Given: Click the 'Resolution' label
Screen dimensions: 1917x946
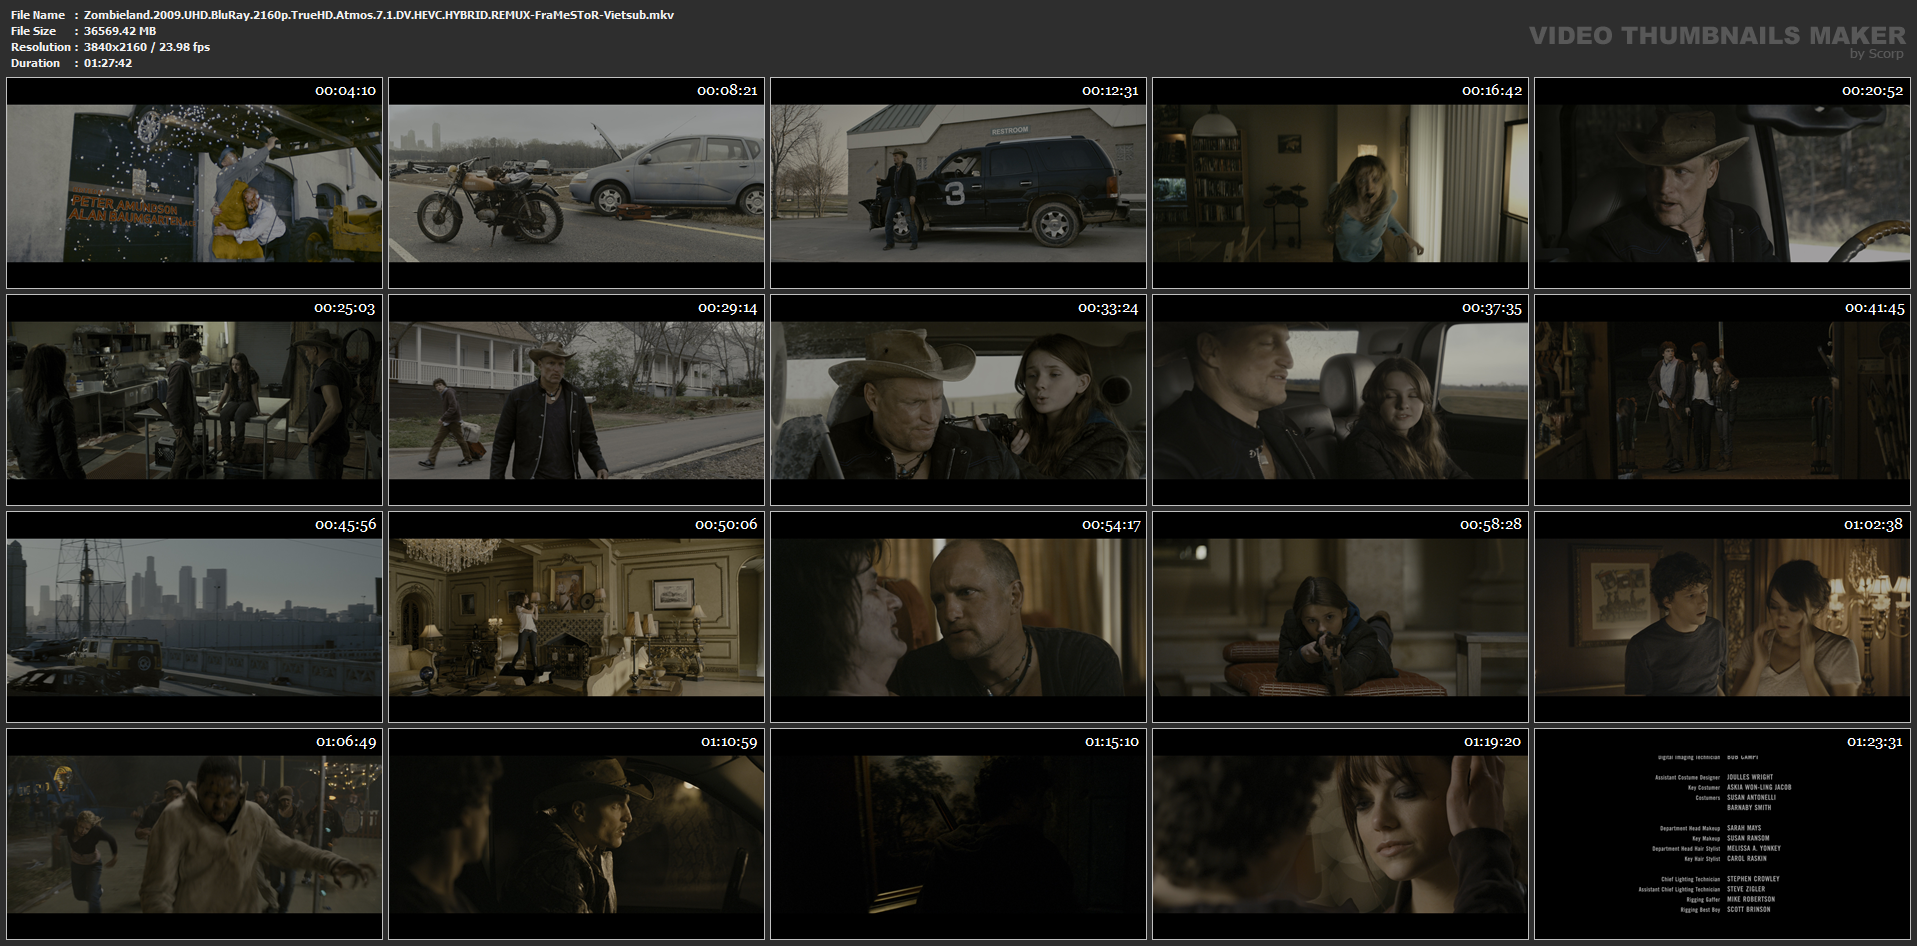Looking at the screenshot, I should [41, 47].
